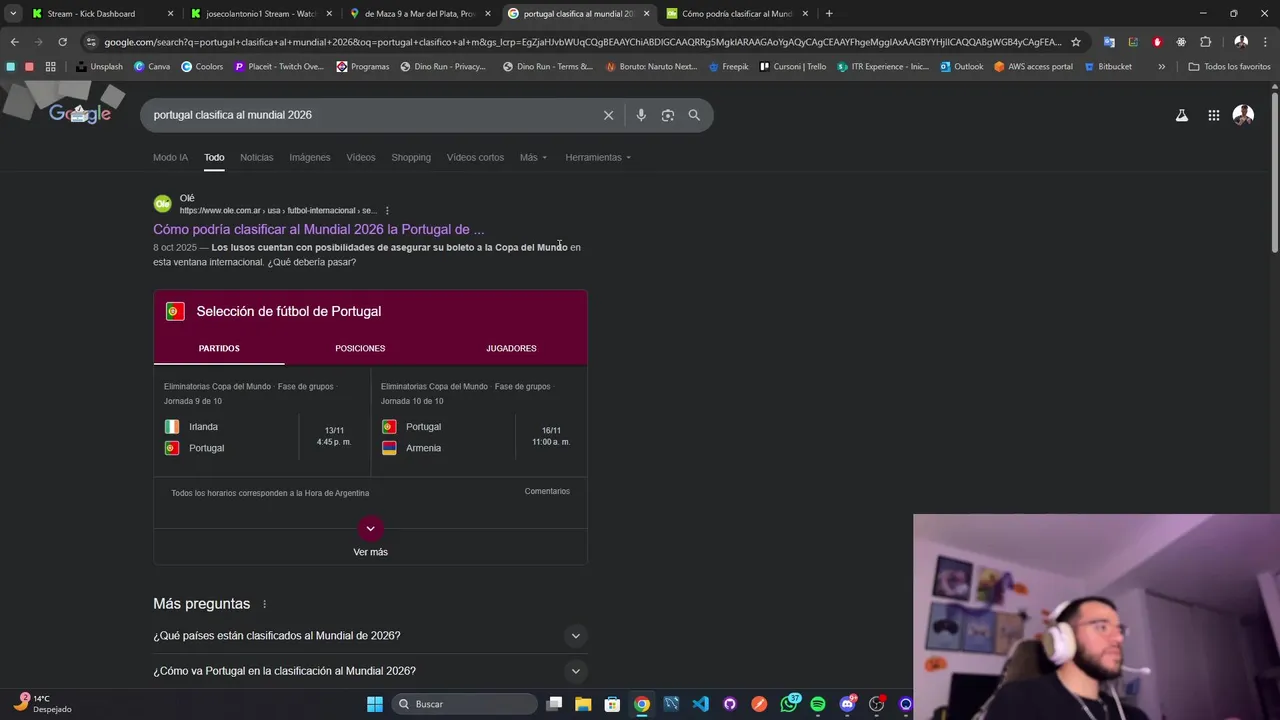Clear the search query with the X icon
Screen dimensions: 1280x720
608,115
